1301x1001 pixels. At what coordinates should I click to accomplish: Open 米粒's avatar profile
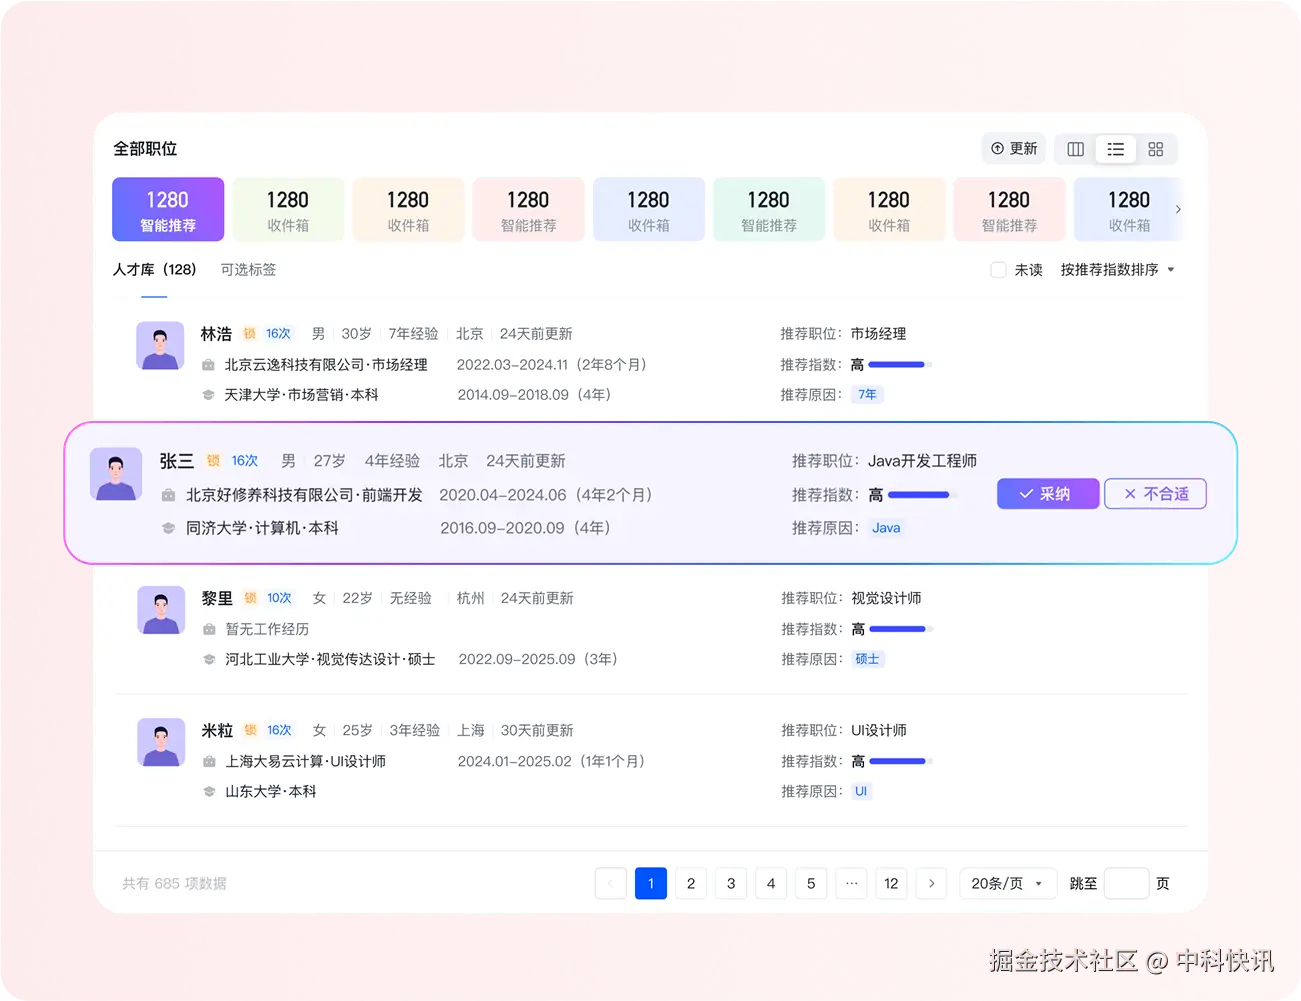pos(161,742)
